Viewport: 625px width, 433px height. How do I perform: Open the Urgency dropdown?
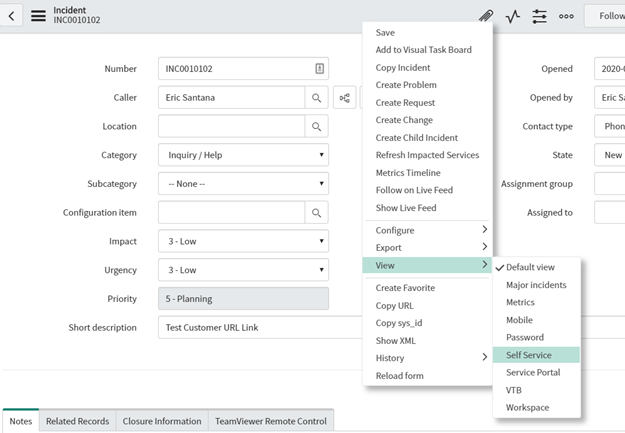243,270
